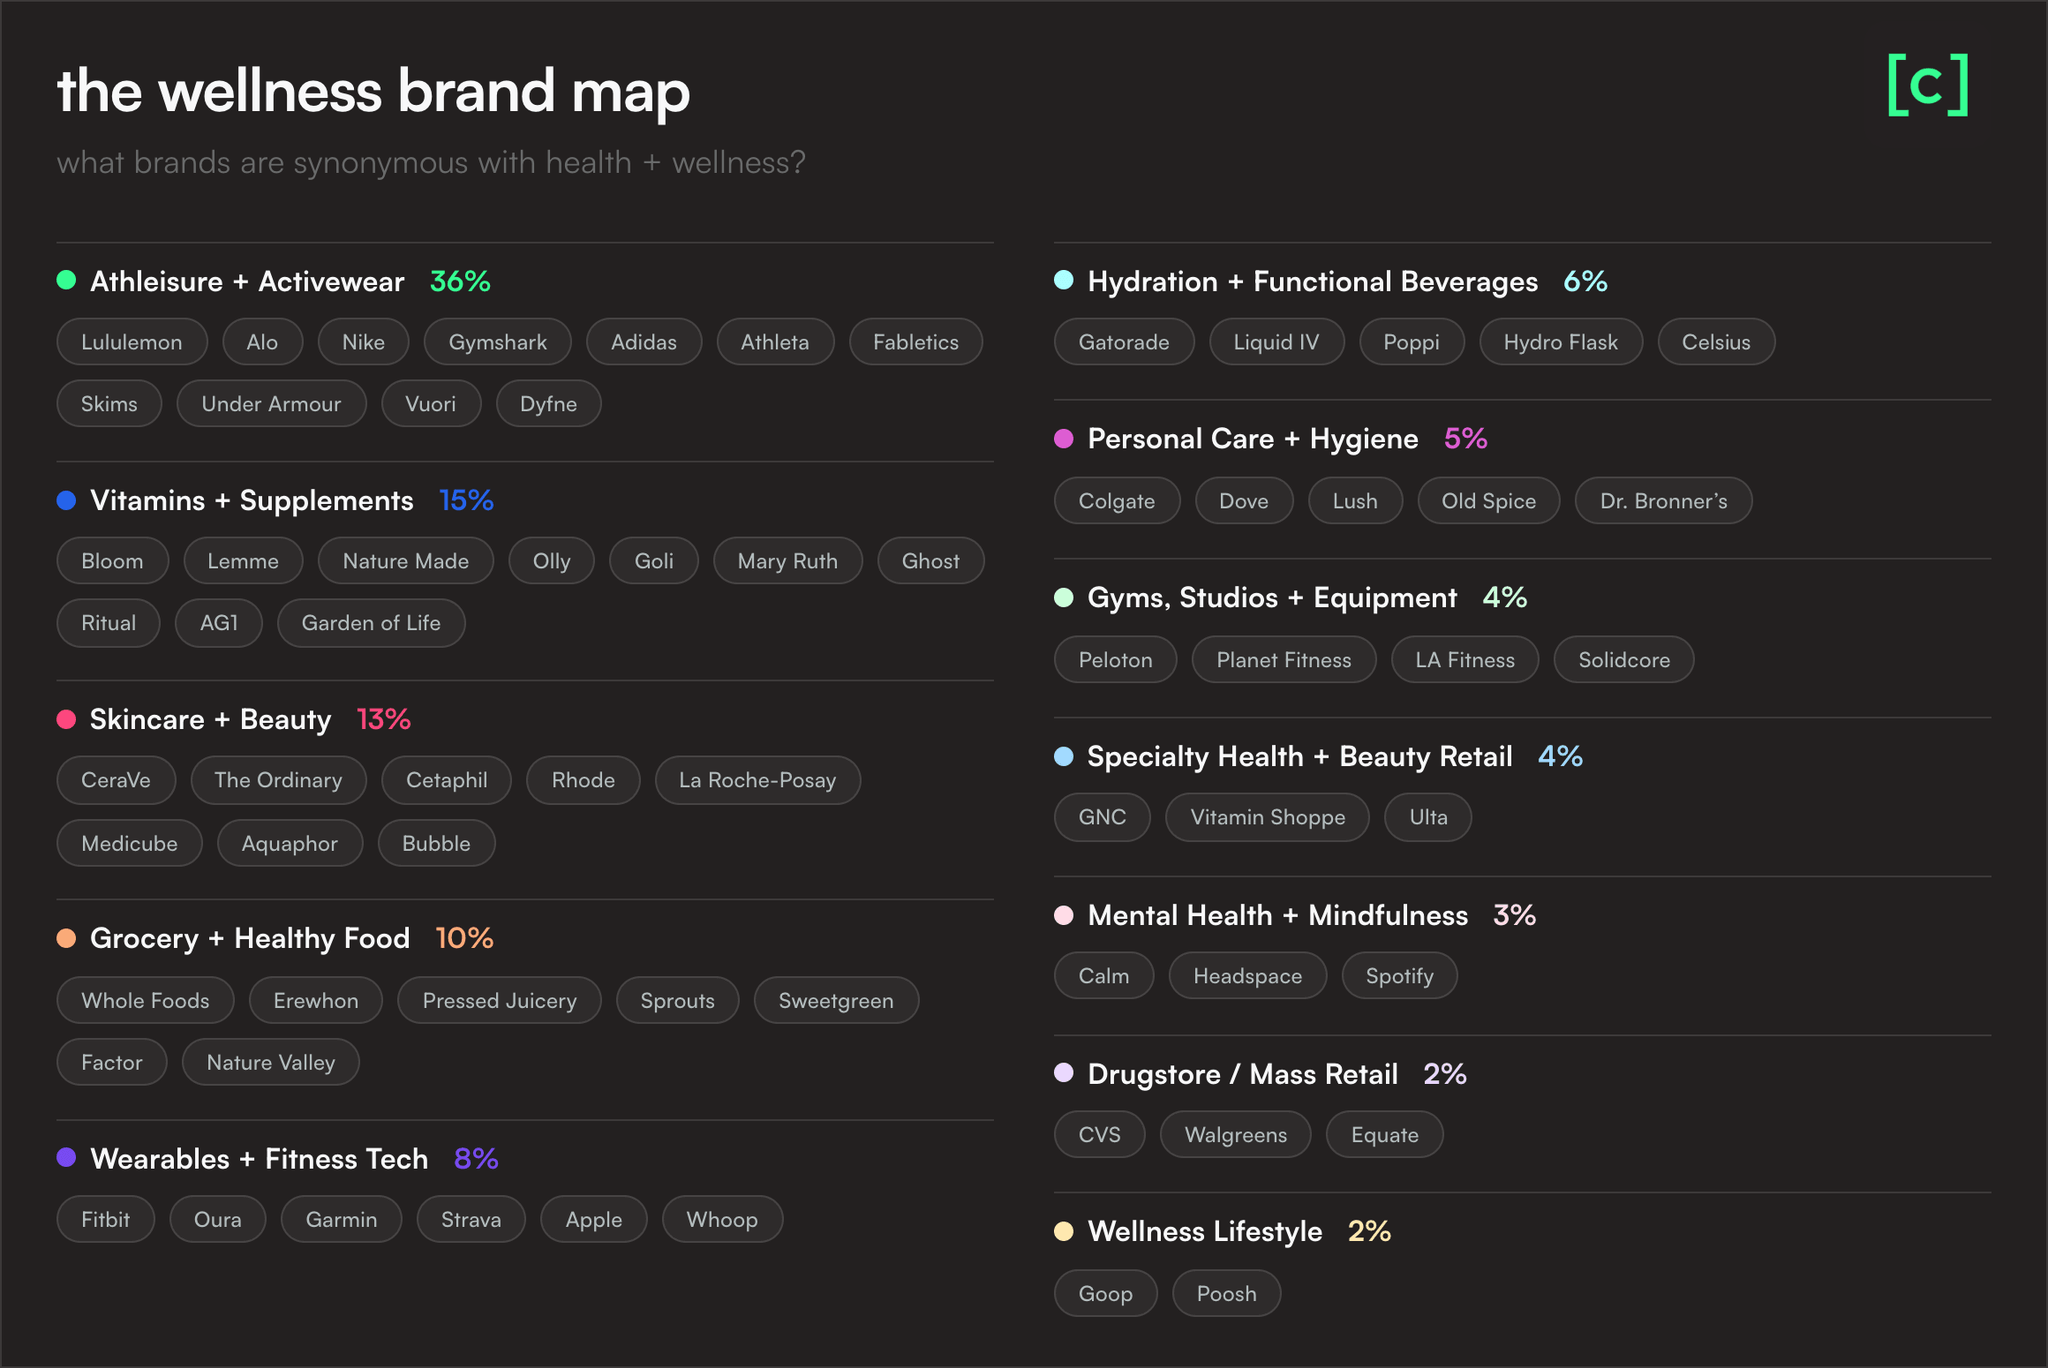This screenshot has width=2048, height=1368.
Task: Click the pink dot beside Skincare + Beauty
Action: 66,719
